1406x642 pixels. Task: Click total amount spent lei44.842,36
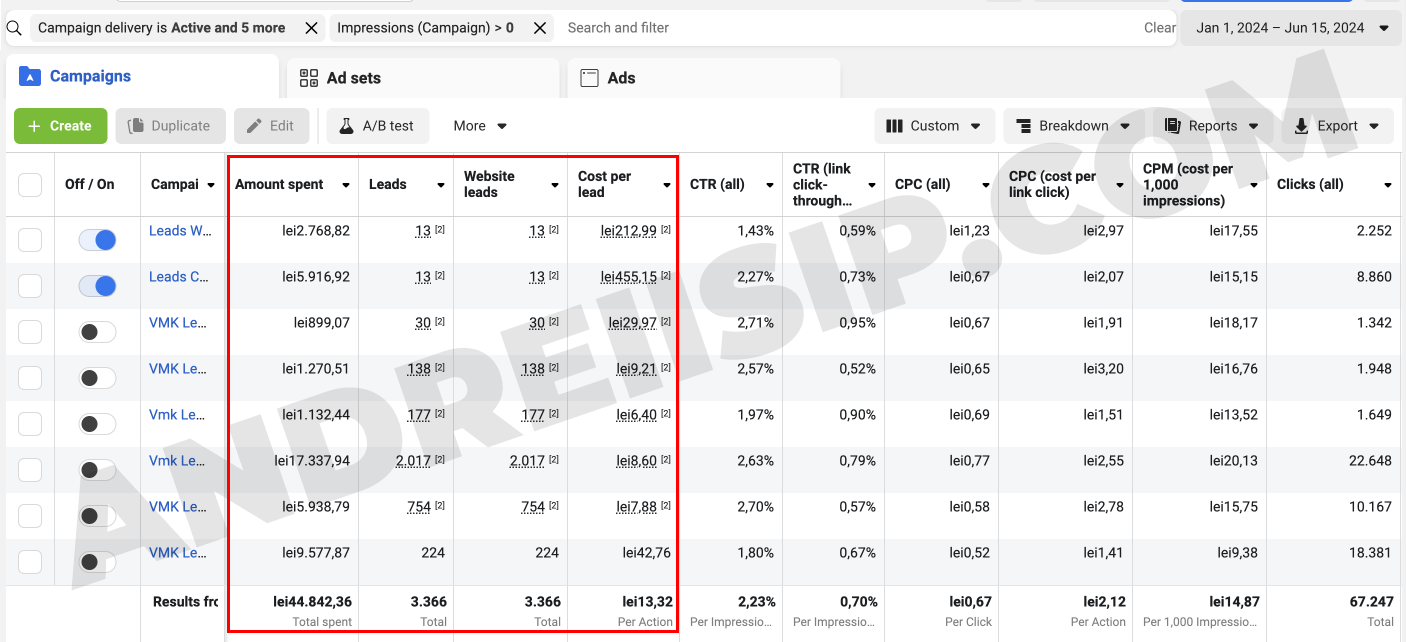311,602
